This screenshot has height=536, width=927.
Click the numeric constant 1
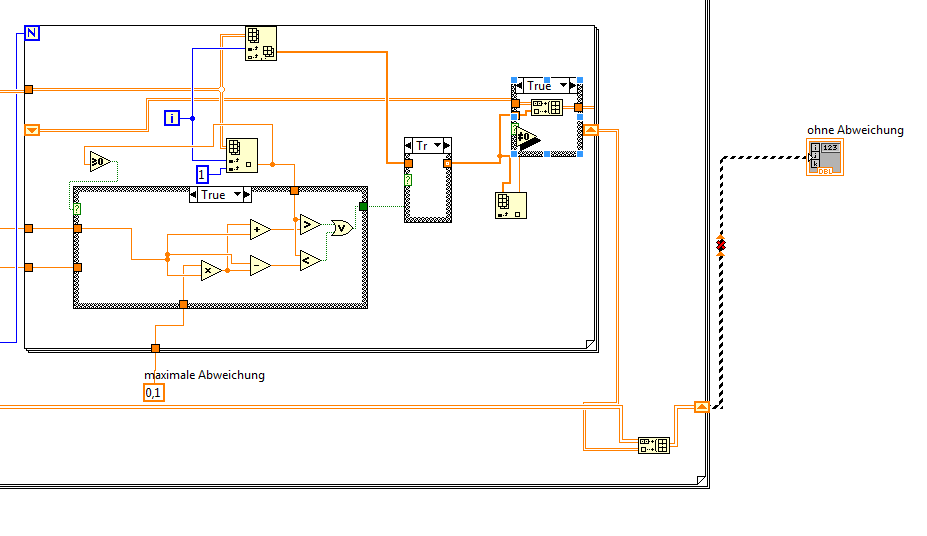202,175
